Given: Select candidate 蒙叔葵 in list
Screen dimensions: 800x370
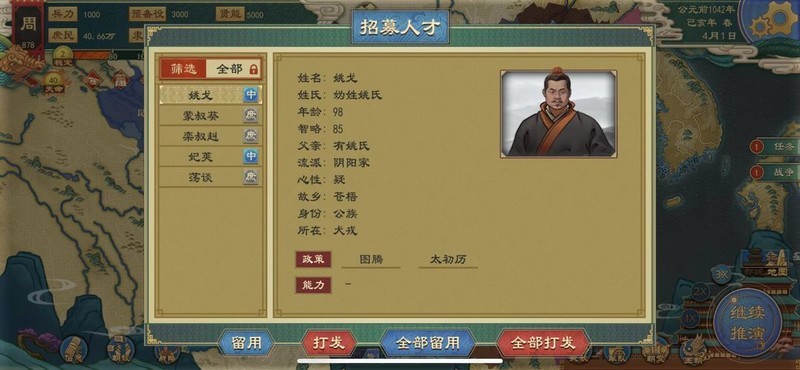Looking at the screenshot, I should [210, 116].
